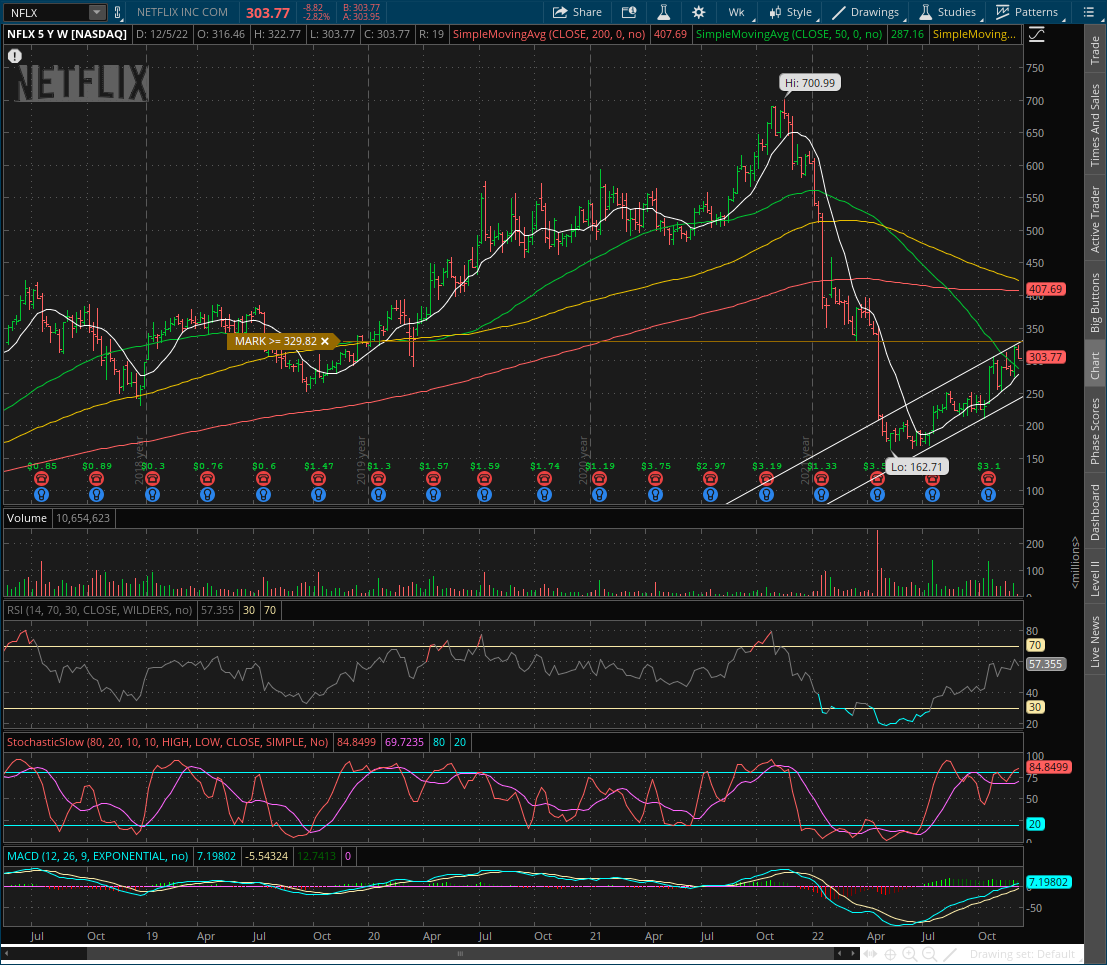Click the blue bulb icon below $1.74
This screenshot has width=1107, height=965.
click(x=544, y=494)
